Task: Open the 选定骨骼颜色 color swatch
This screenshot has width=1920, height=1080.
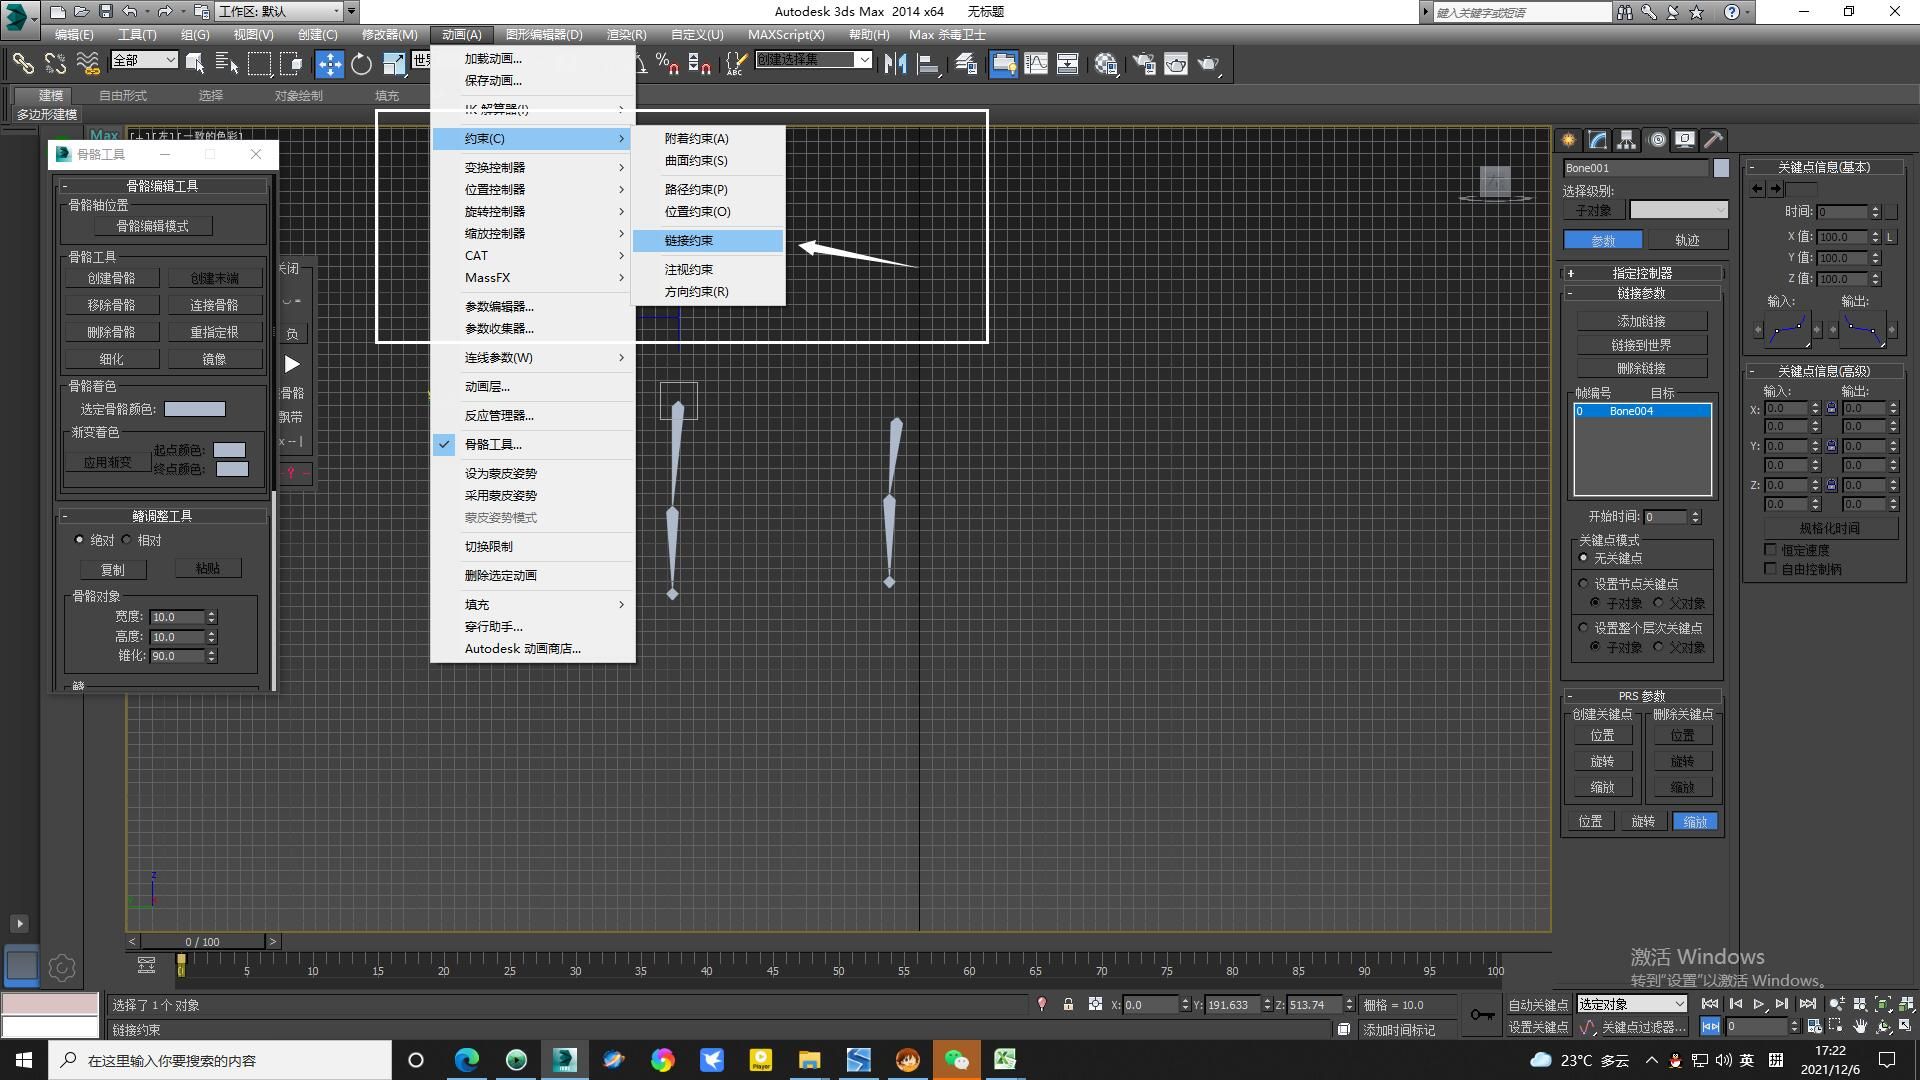Action: click(195, 409)
